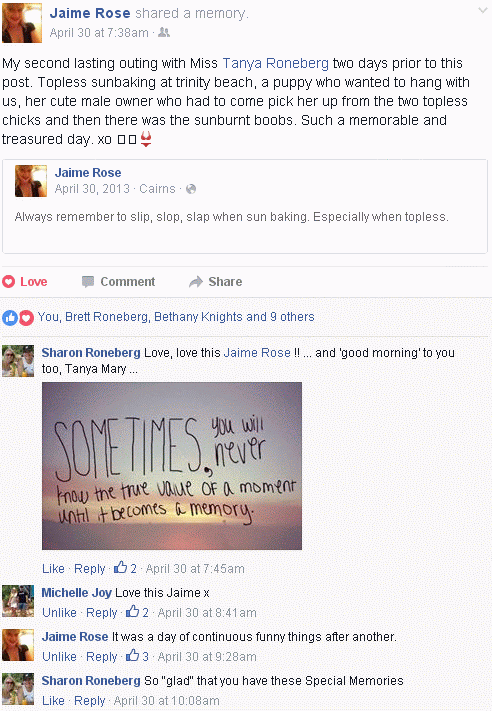Click the thumbs-up count on Sharon's photo comment
492x711 pixels.
coord(125,568)
